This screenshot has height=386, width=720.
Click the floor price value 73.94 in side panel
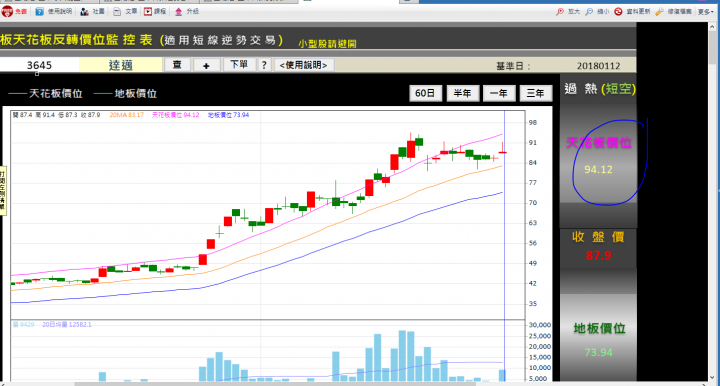tap(598, 352)
